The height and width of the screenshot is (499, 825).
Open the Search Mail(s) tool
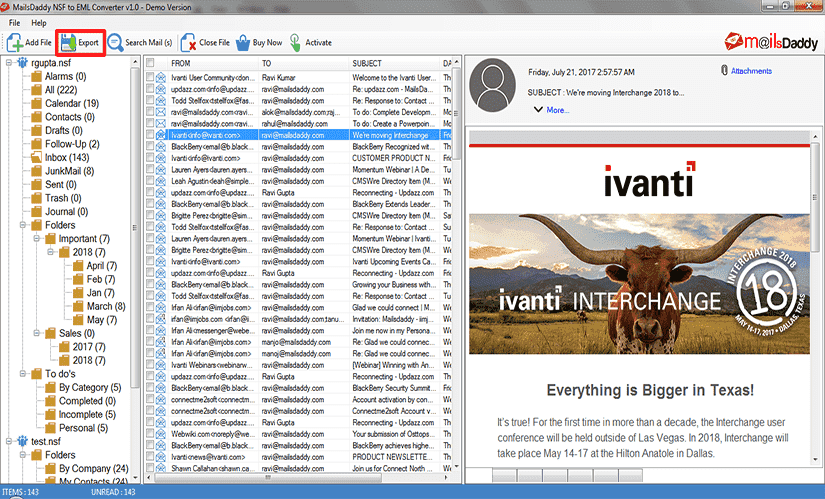pos(140,43)
